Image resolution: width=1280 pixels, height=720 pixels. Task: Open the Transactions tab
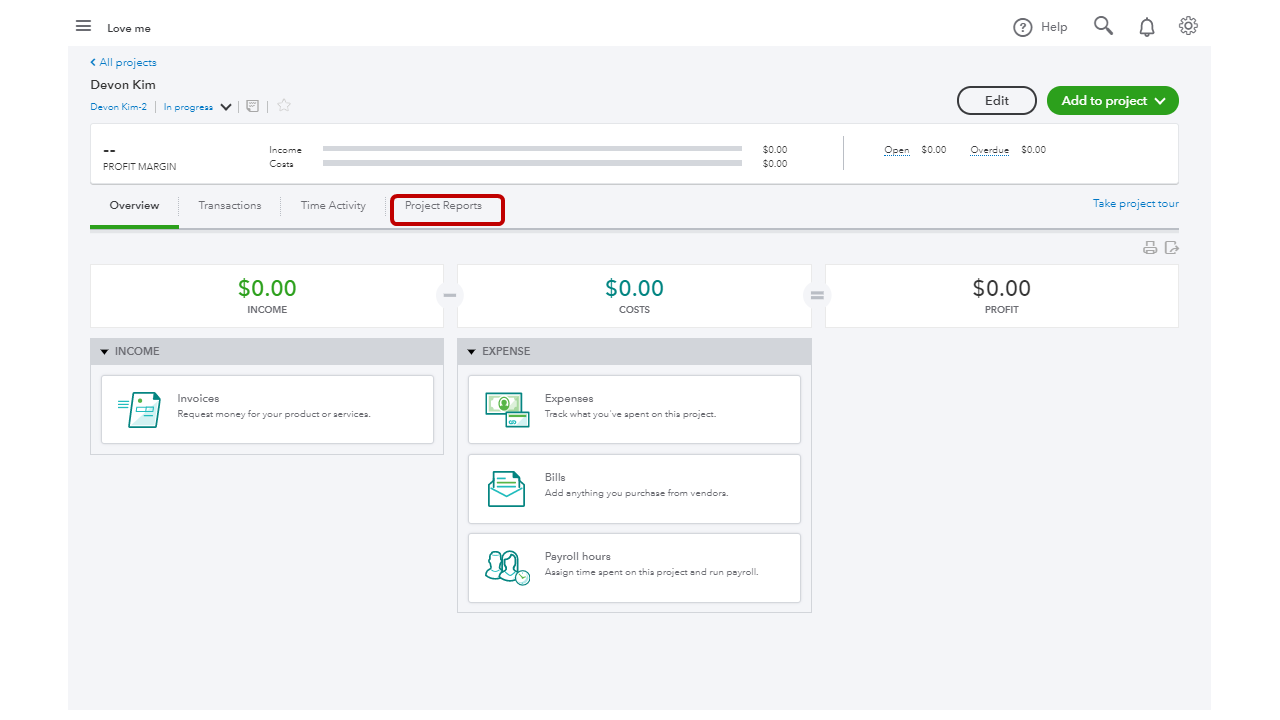(x=229, y=205)
